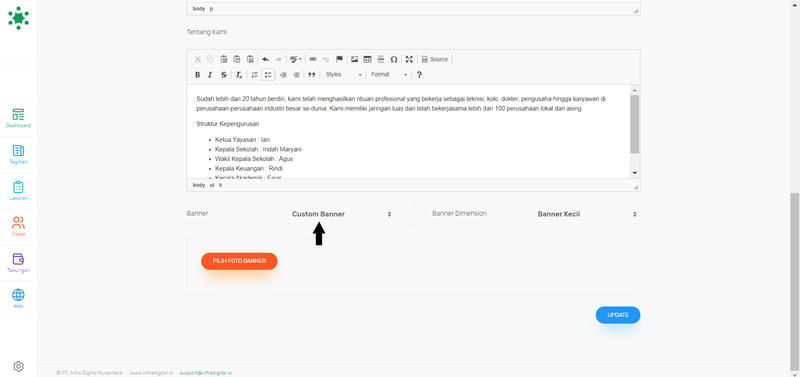Undo the last edit with the arrow icon

coord(266,59)
